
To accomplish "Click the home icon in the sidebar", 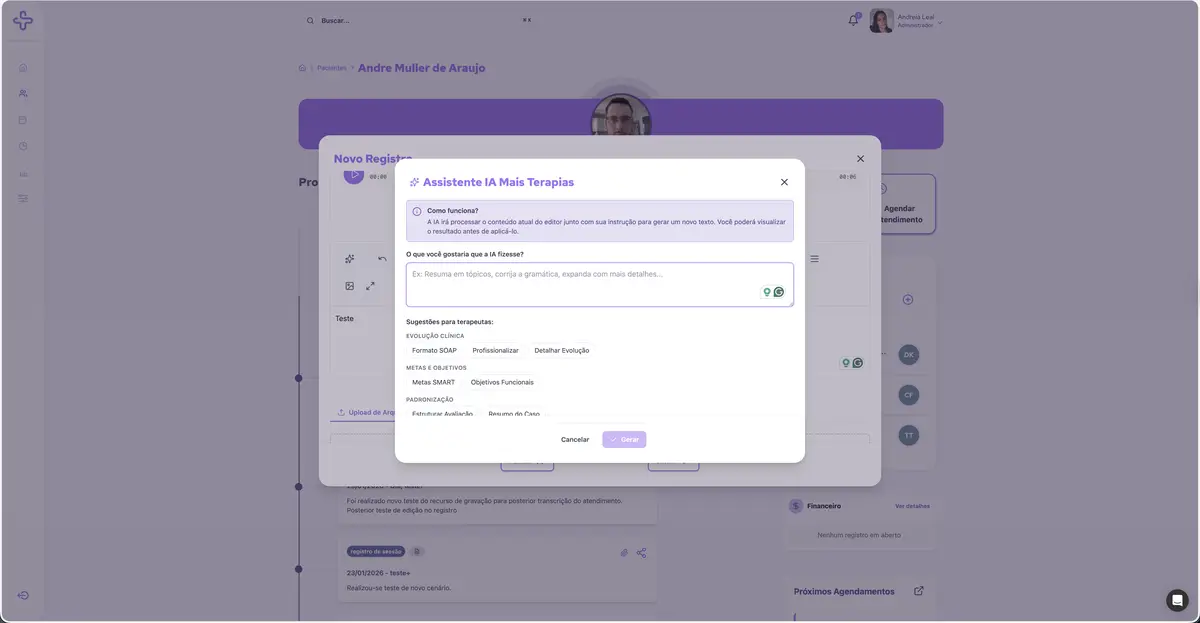I will coord(23,68).
